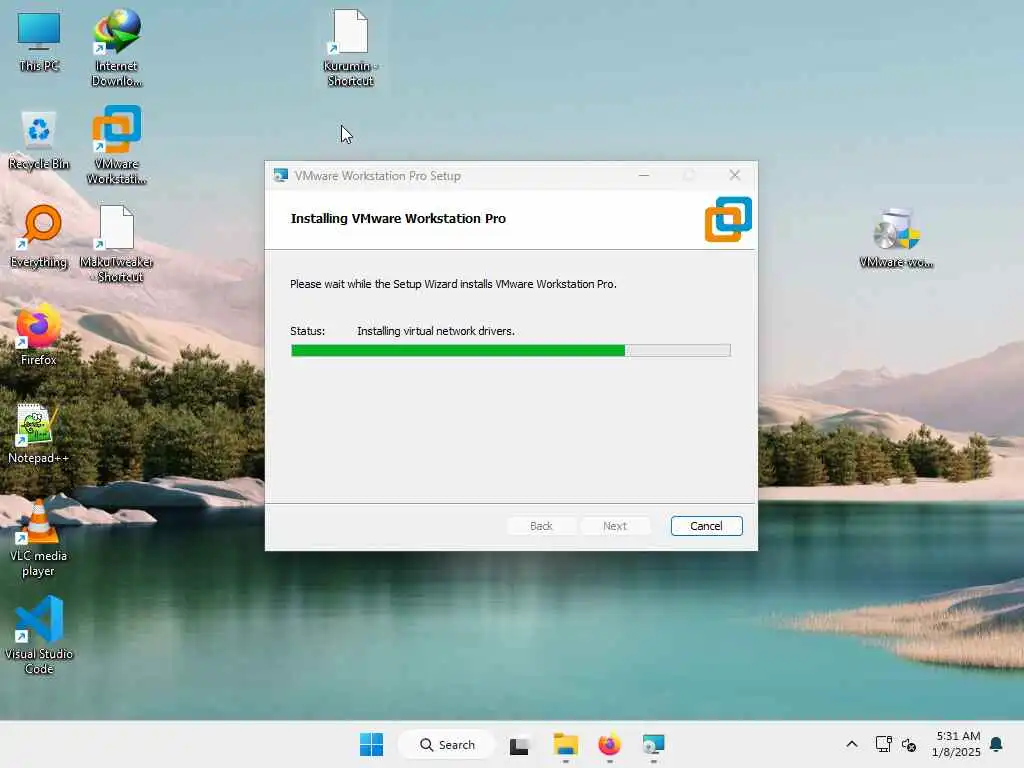
Task: Click the green installation progress bar
Action: [x=510, y=351]
